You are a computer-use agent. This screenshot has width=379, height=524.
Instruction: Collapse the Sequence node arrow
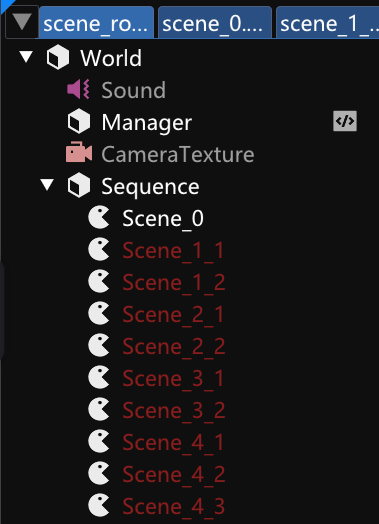click(47, 185)
